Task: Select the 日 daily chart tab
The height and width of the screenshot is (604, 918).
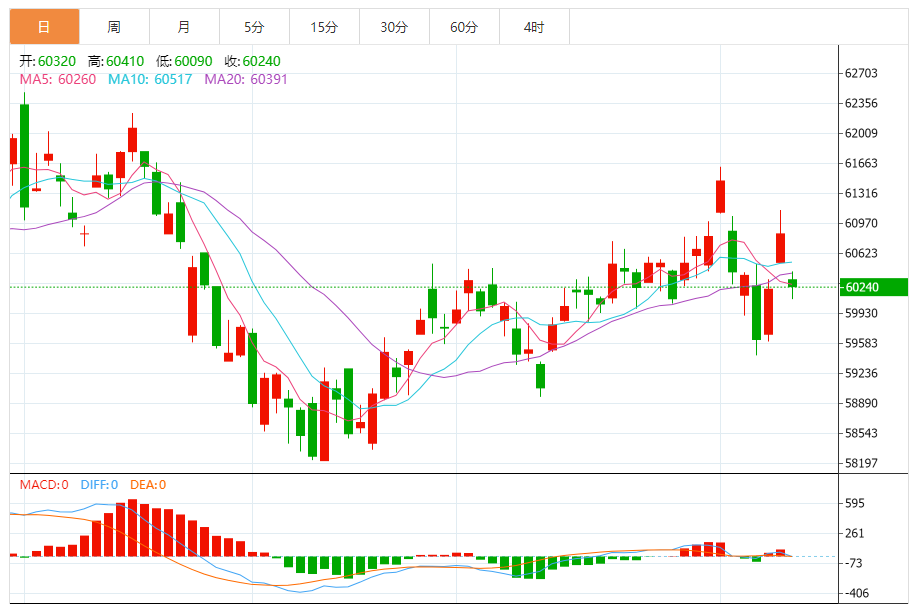Action: coord(44,27)
